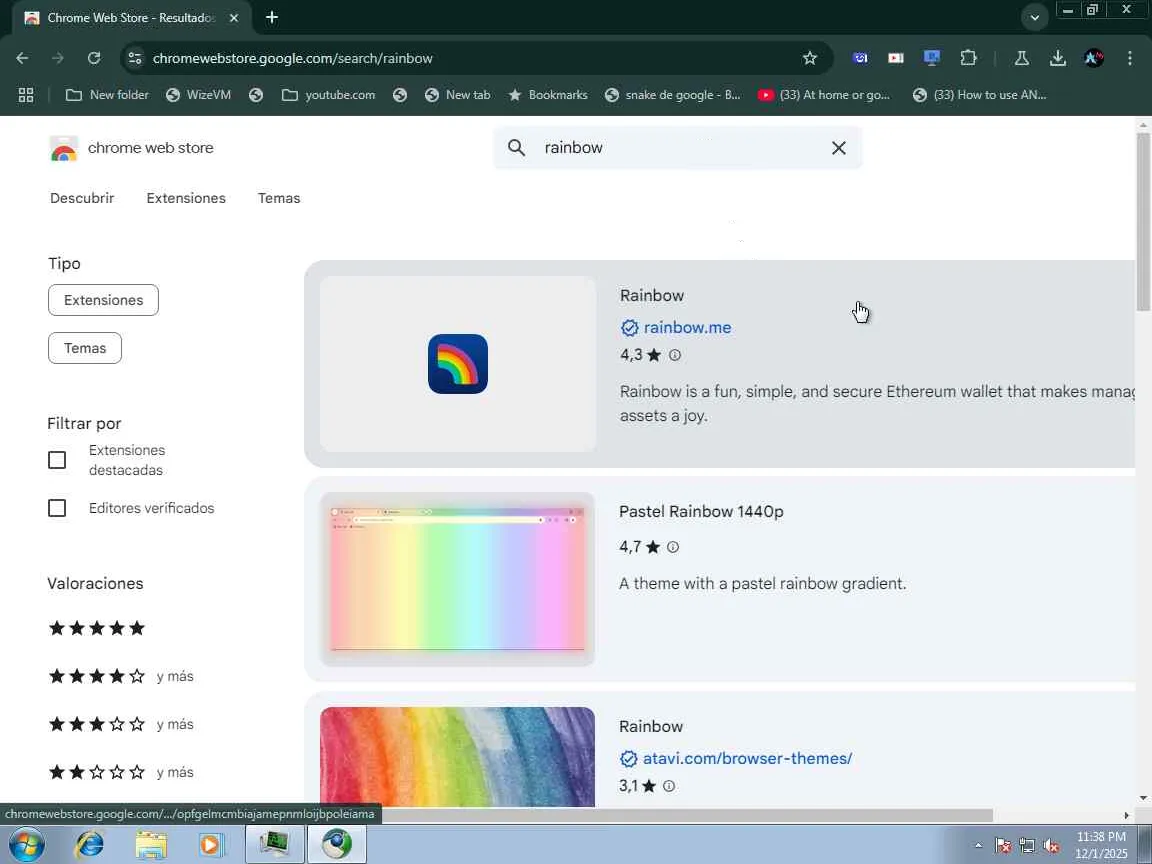Open the Windows Start button

[26, 844]
